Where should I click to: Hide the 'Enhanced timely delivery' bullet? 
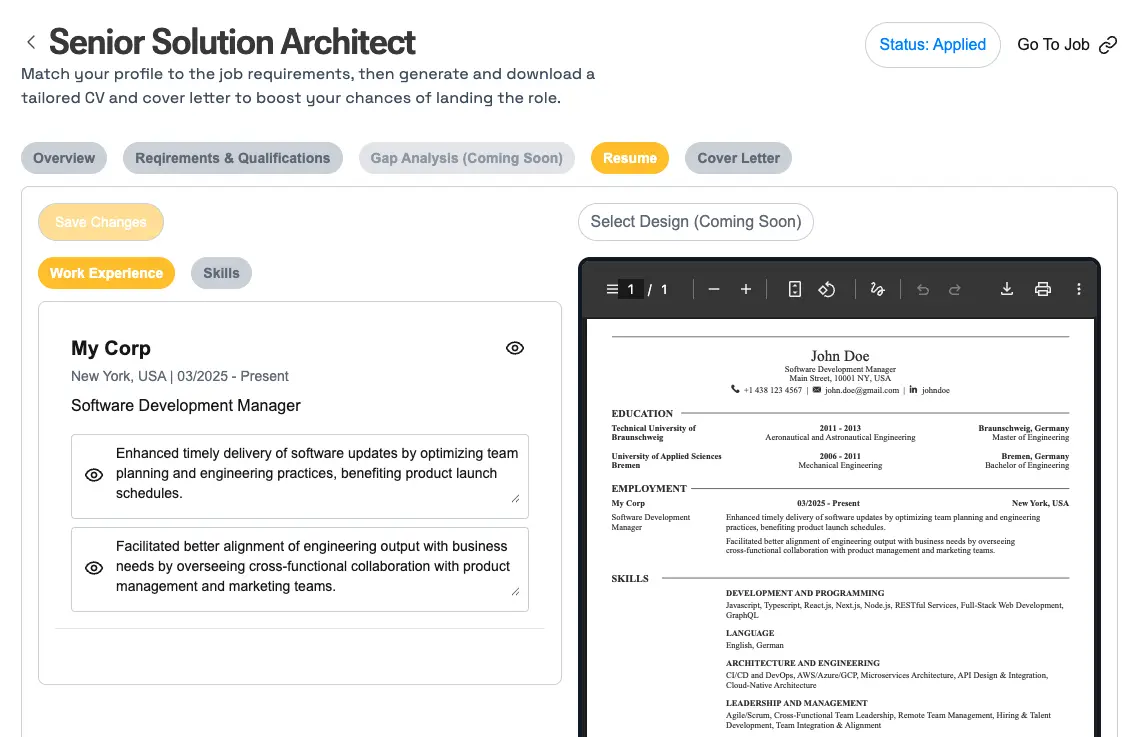[x=94, y=475]
